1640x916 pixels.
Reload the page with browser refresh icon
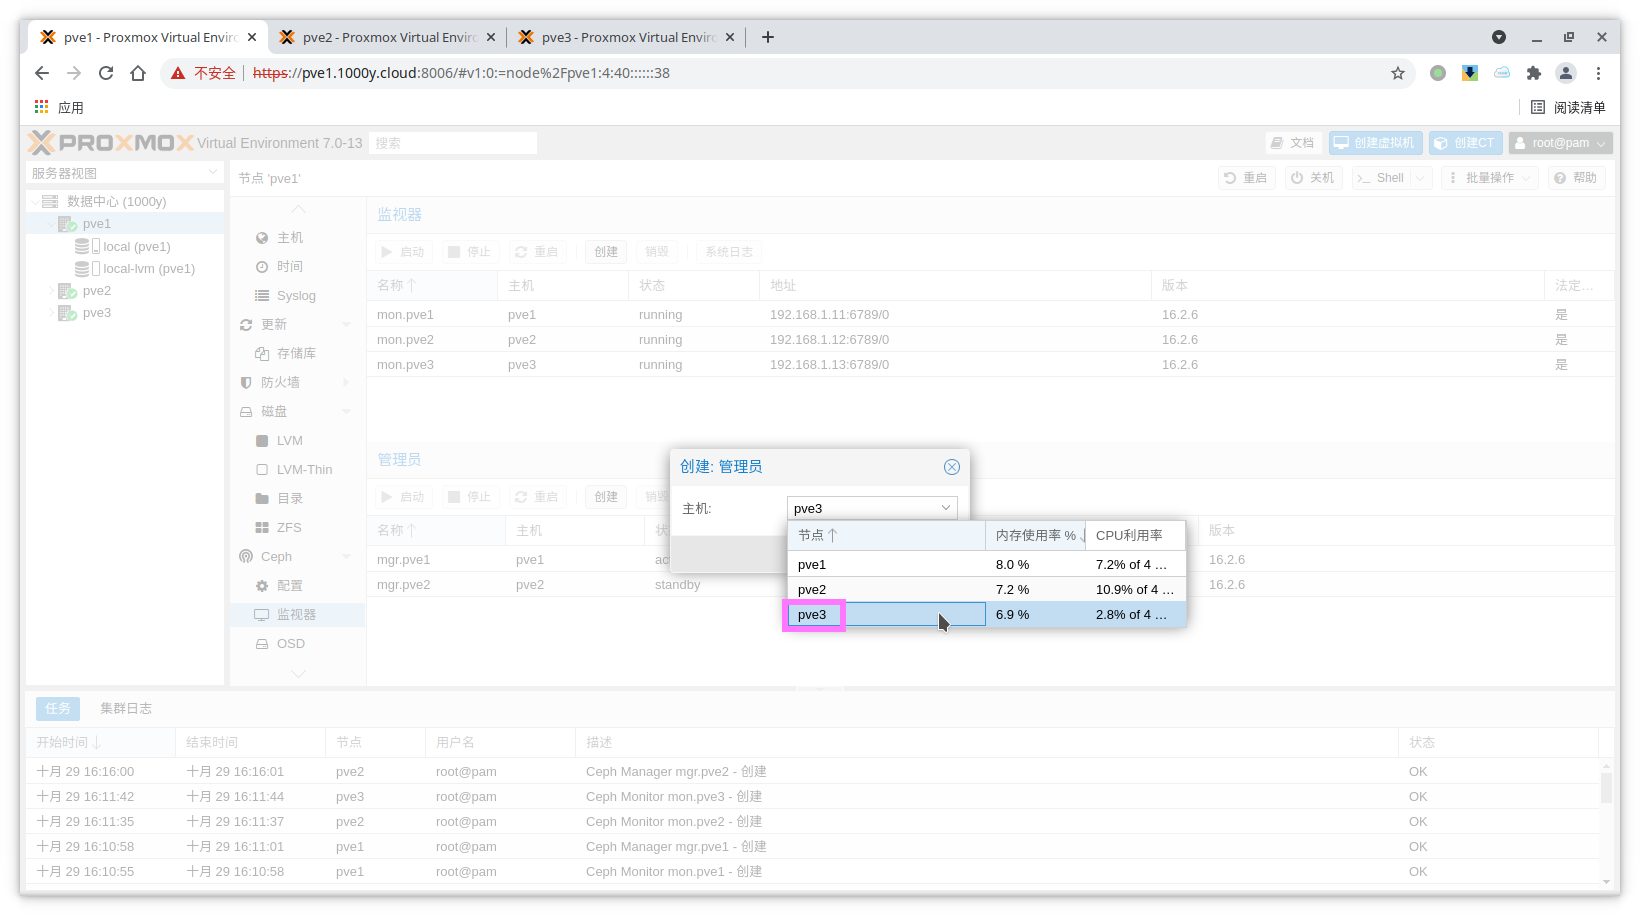click(106, 73)
